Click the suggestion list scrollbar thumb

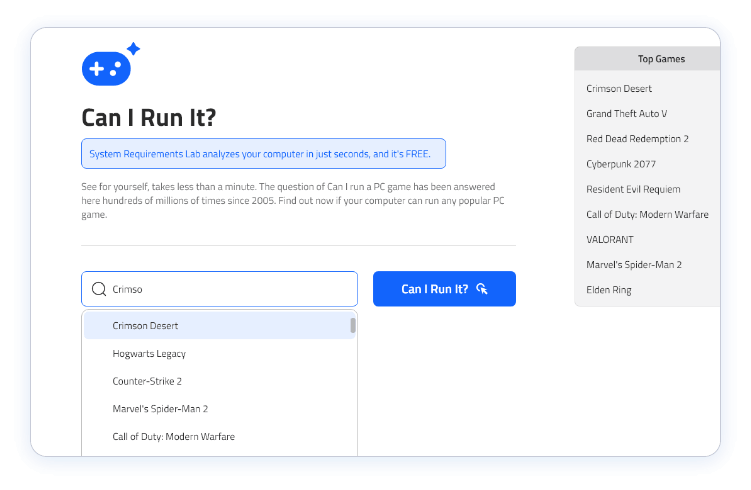click(x=353, y=325)
